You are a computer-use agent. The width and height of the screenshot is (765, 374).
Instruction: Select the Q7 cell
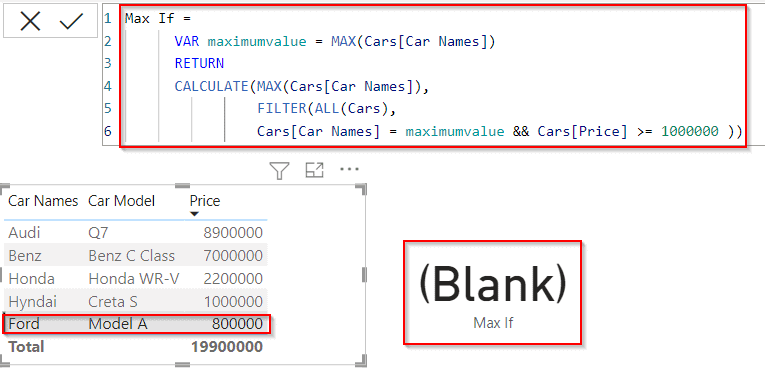(99, 233)
